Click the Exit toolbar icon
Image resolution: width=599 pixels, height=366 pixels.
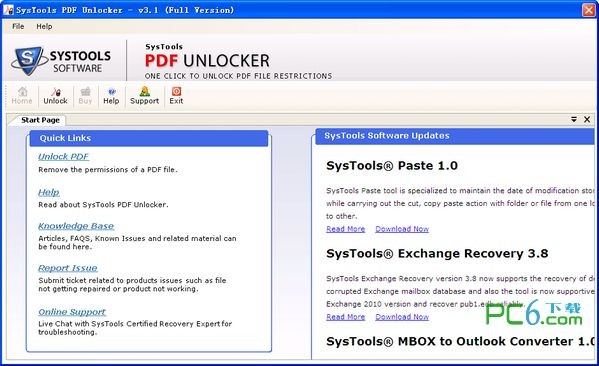[176, 96]
